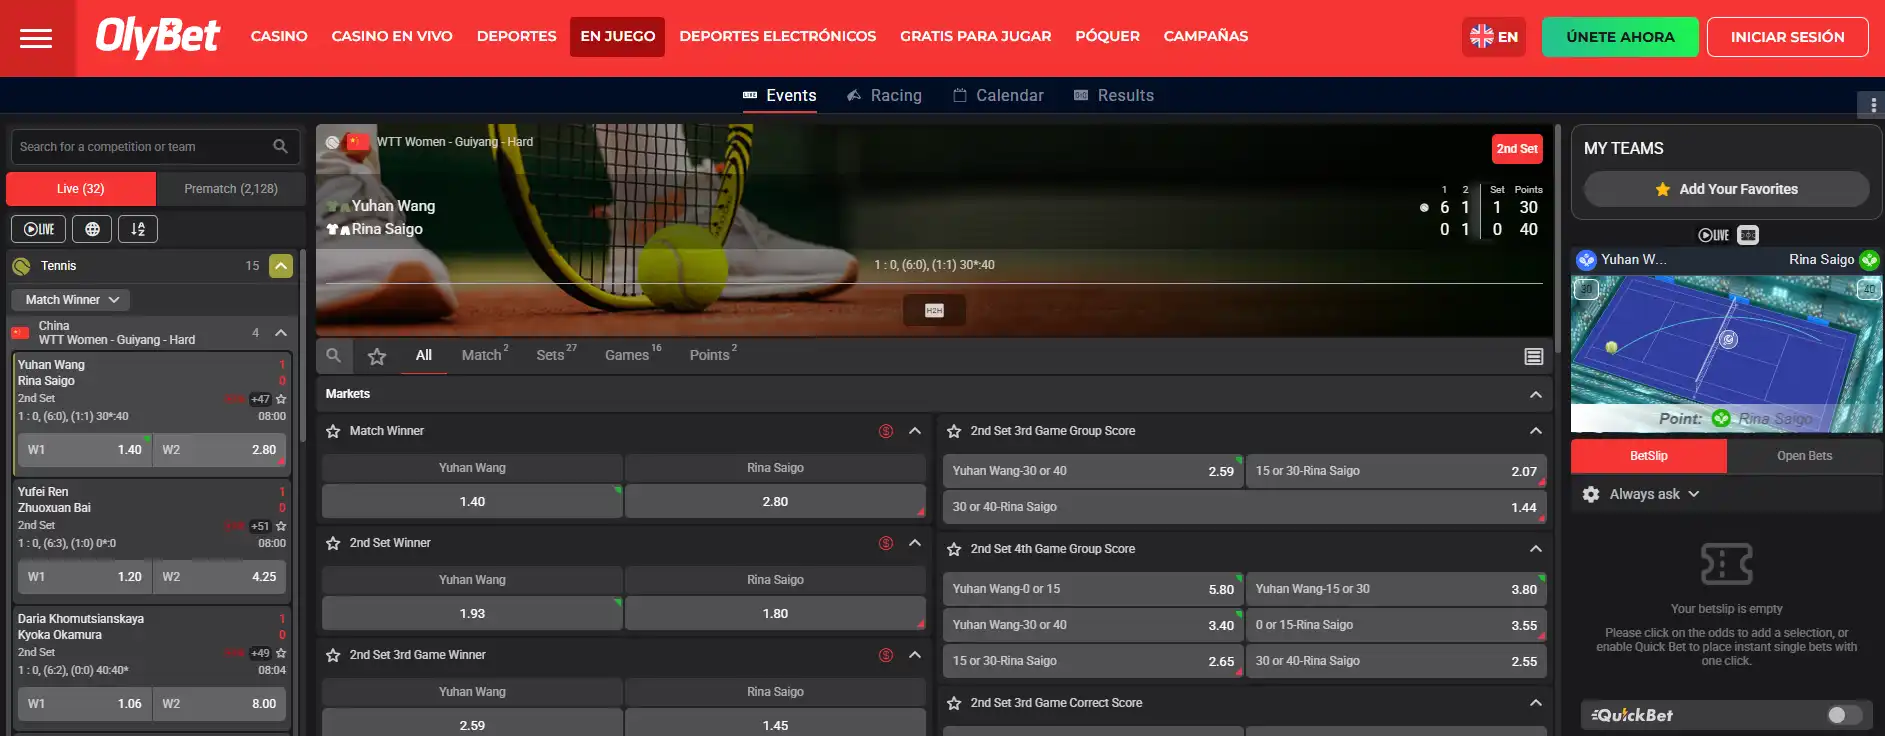
Task: Open the Match Winner dropdown in sidebar
Action: click(x=71, y=300)
